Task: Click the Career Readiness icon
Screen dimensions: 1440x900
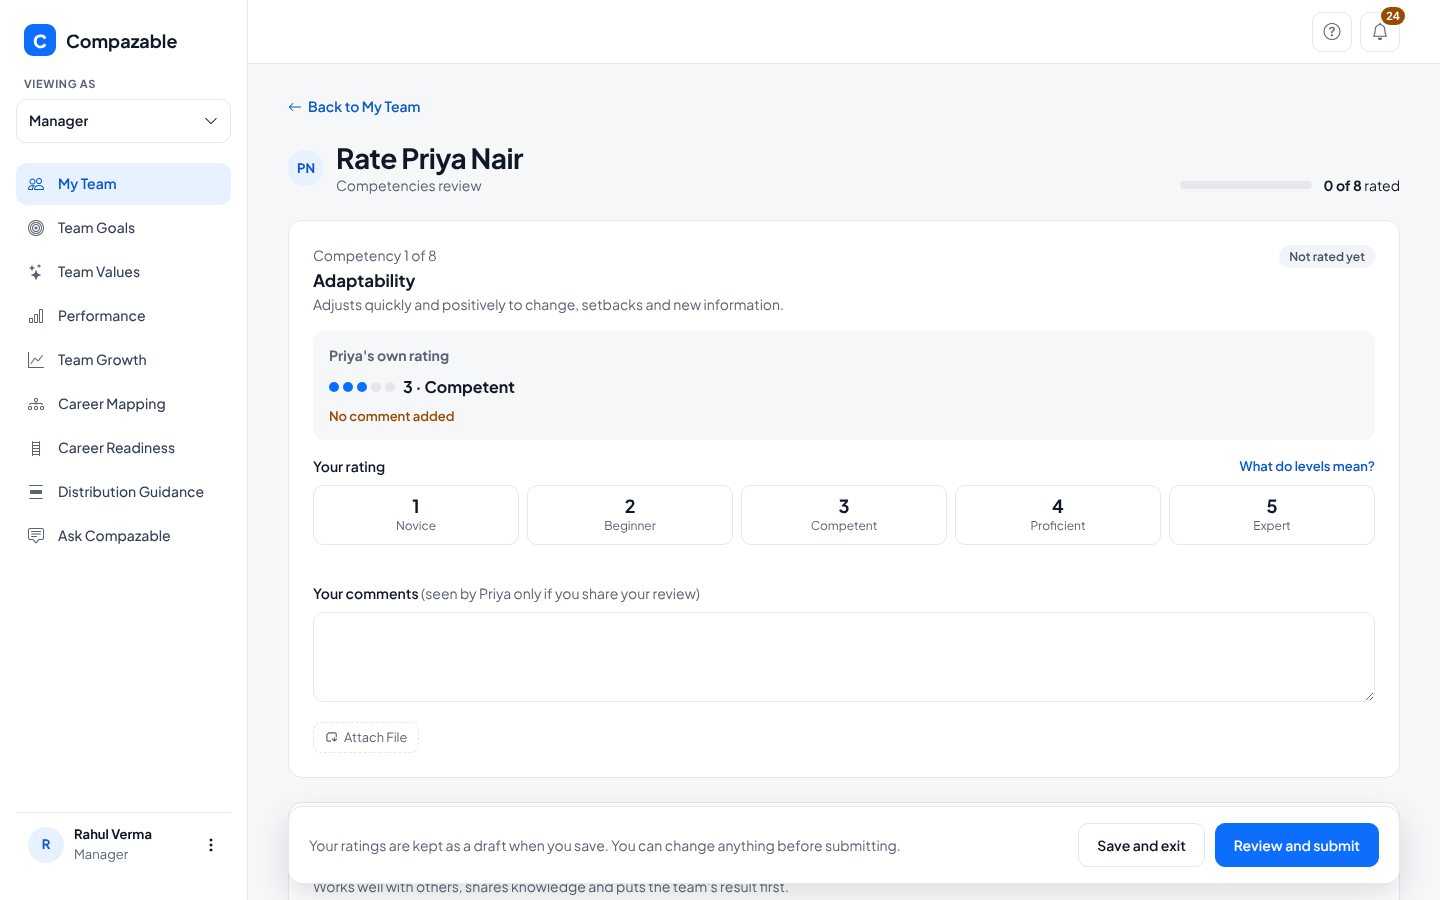Action: click(36, 448)
